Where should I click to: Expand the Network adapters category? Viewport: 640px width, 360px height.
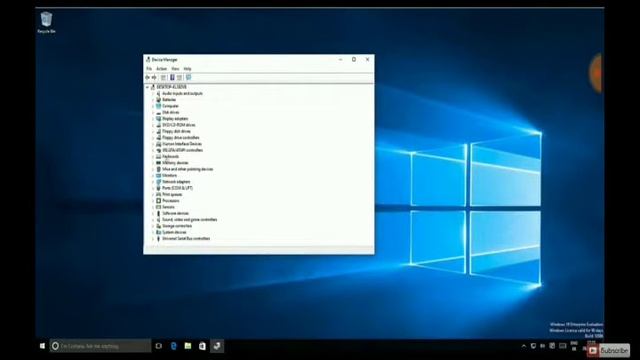coord(153,182)
